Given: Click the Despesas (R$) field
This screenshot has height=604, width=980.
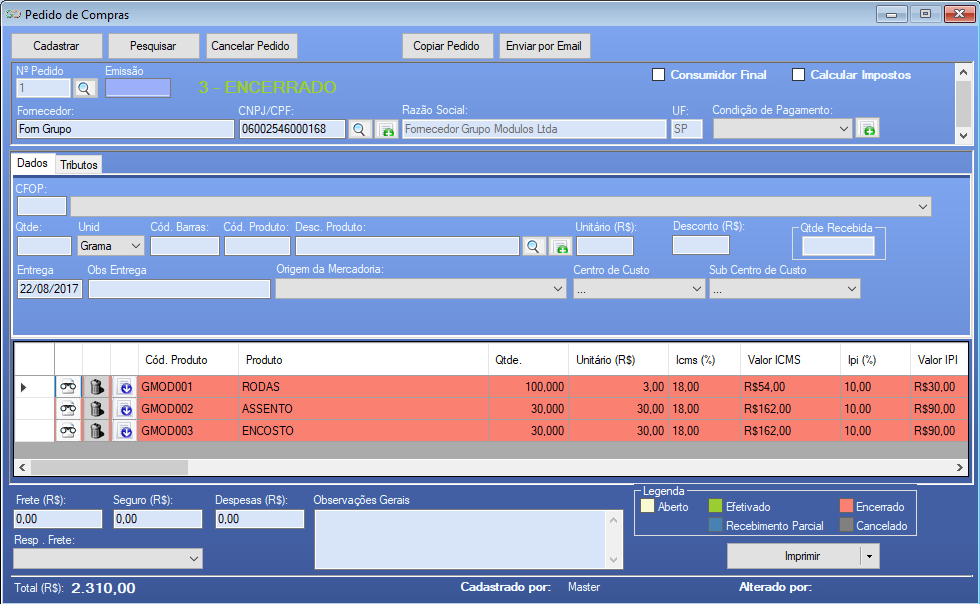Looking at the screenshot, I should point(260,519).
